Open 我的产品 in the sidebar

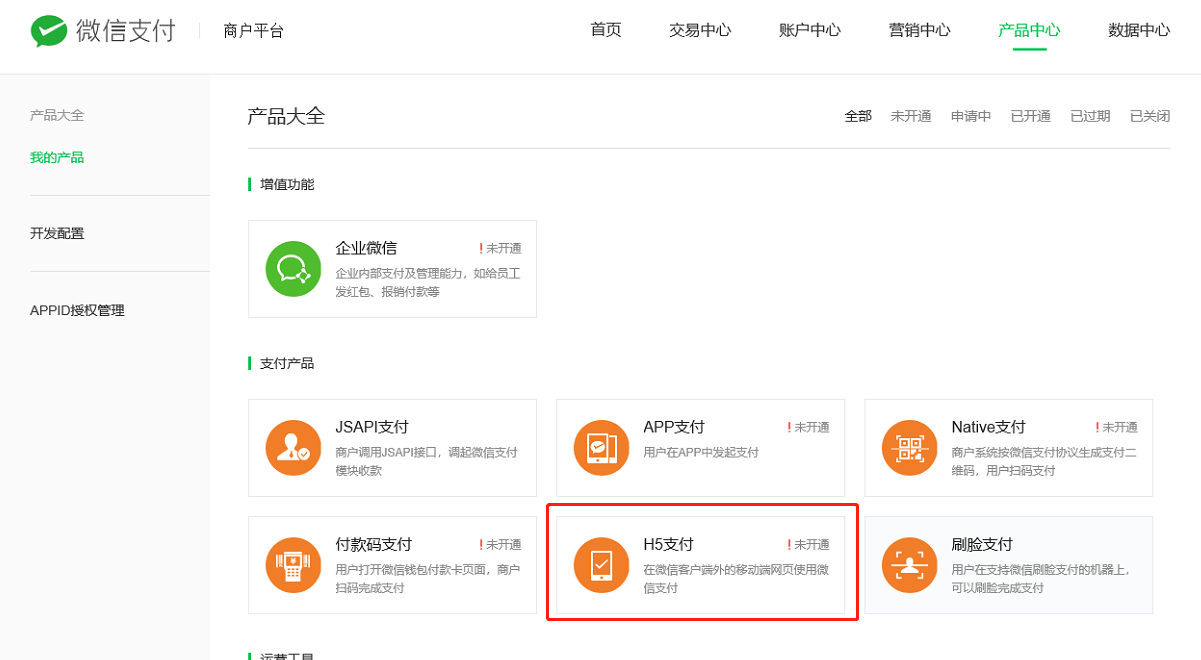(57, 157)
